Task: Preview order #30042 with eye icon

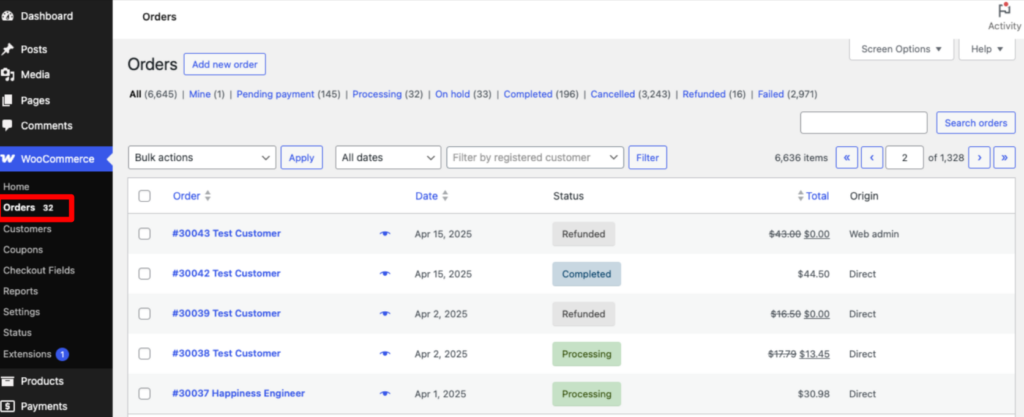Action: [385, 274]
